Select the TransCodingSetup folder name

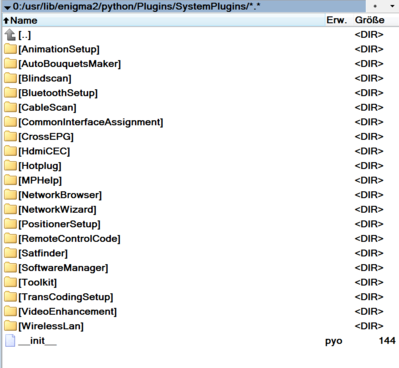(66, 297)
